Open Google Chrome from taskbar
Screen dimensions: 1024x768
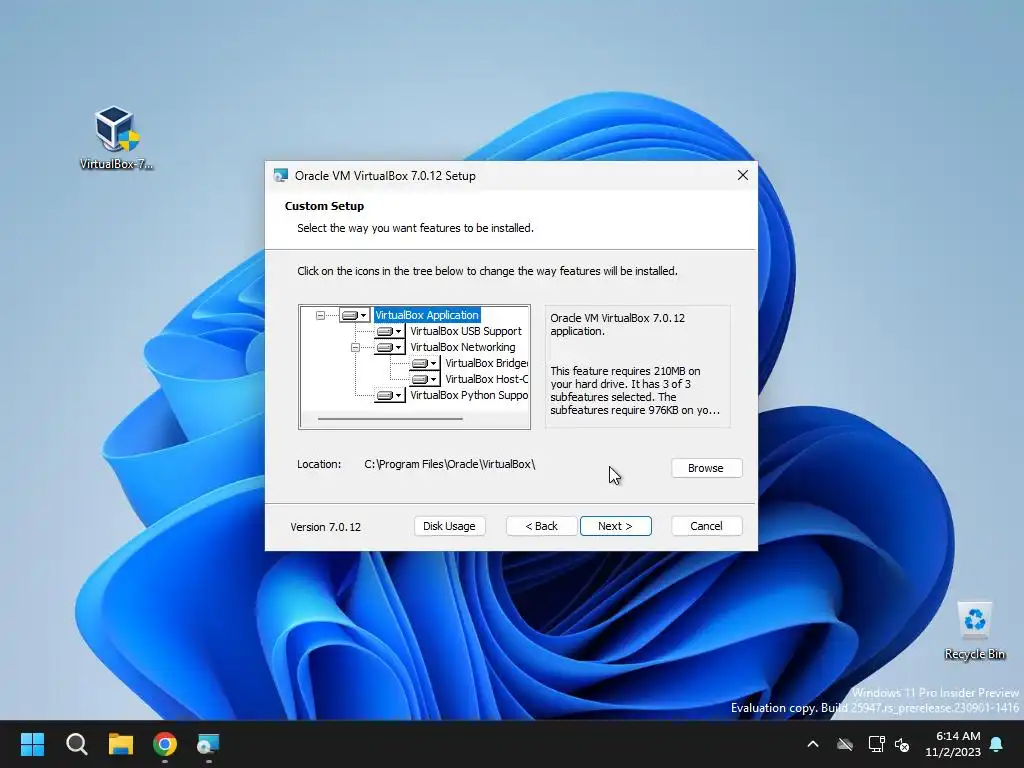click(165, 744)
